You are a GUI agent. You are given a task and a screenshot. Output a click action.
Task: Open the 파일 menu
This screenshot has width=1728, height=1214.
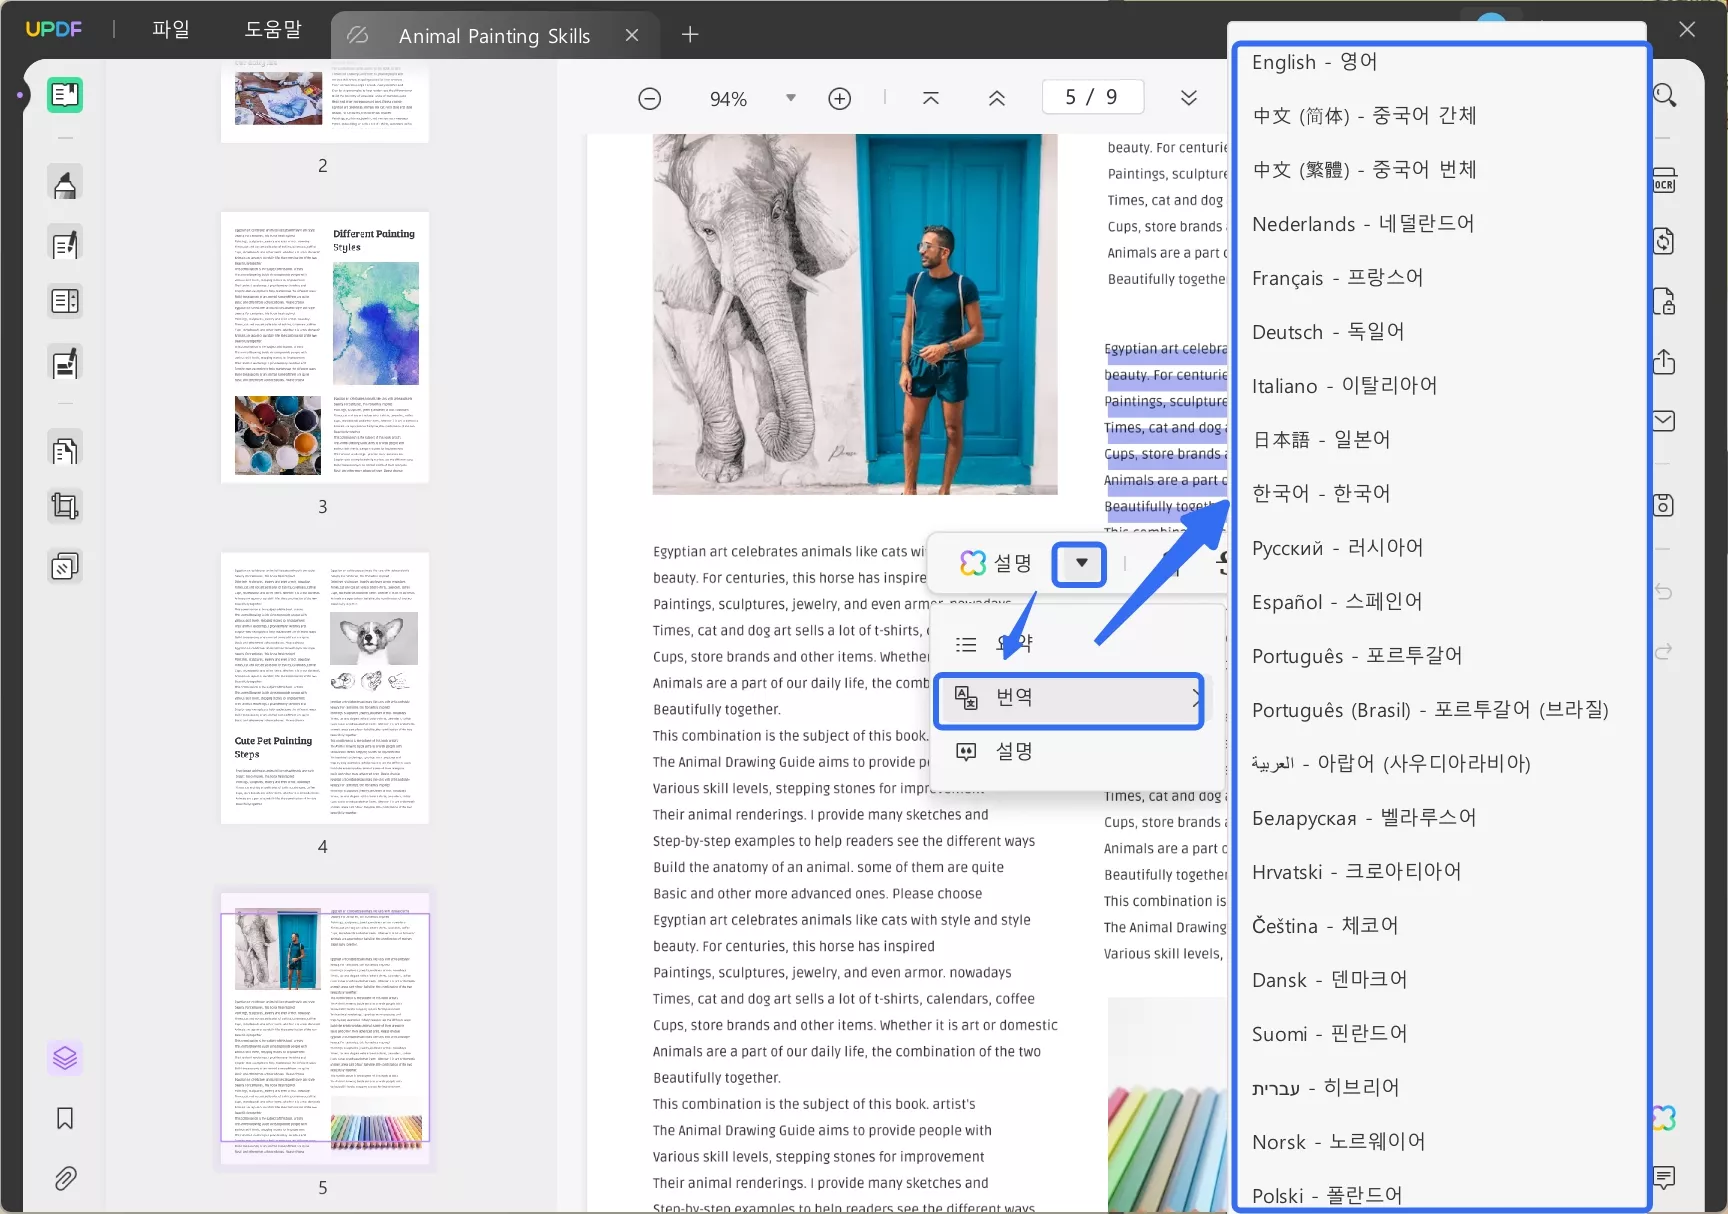pyautogui.click(x=170, y=30)
